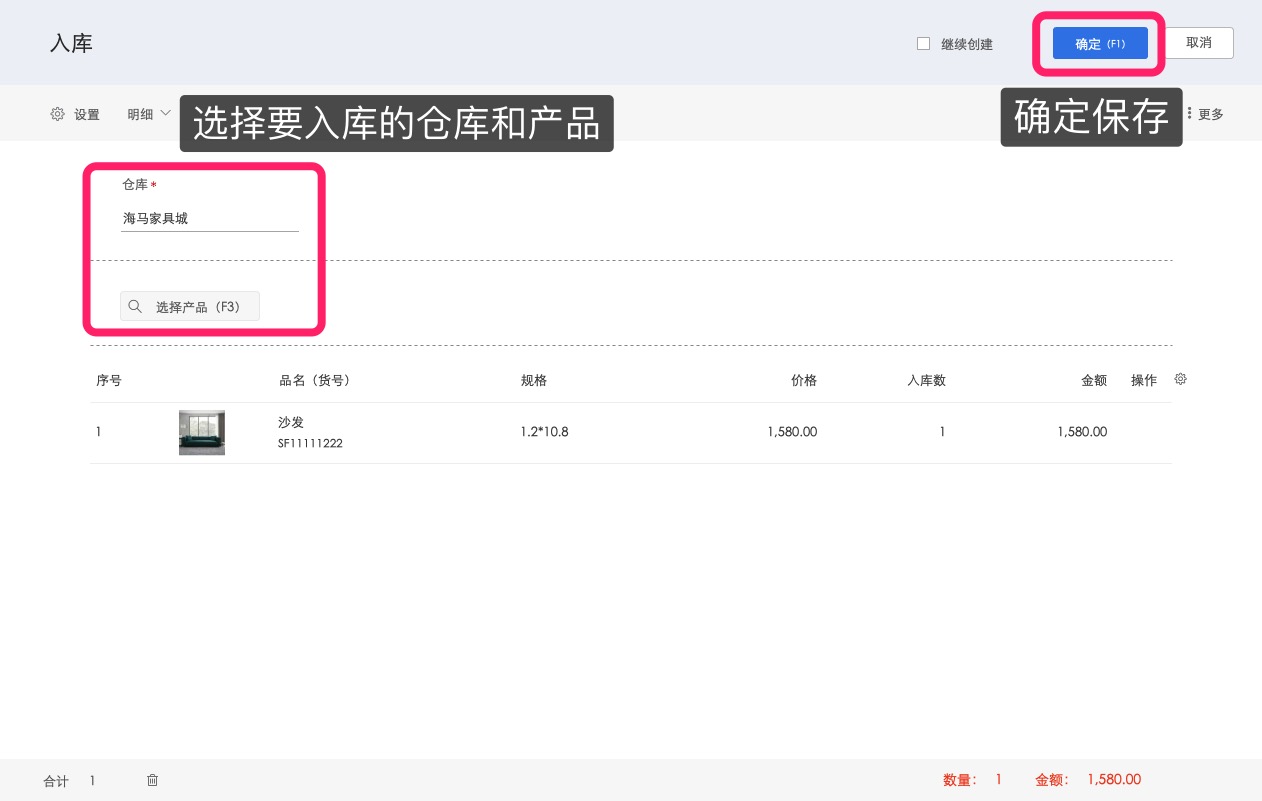Click the 更多 three-dot menu

pyautogui.click(x=1205, y=114)
